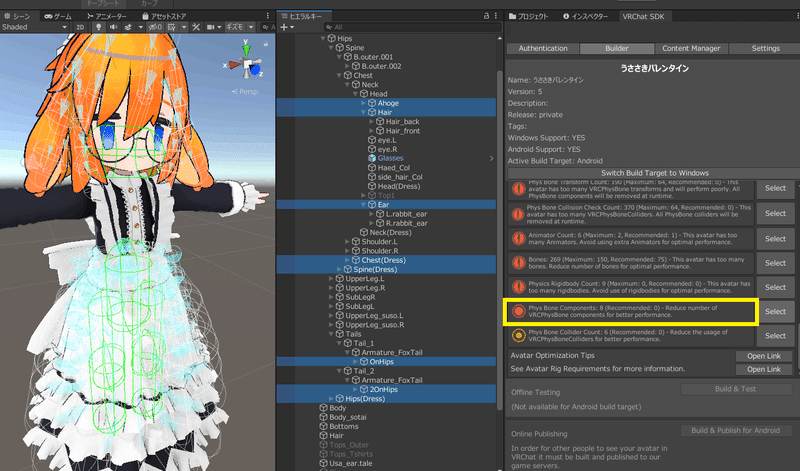800x471 pixels.
Task: Toggle Hierarchy panel lock icon
Action: tap(486, 16)
